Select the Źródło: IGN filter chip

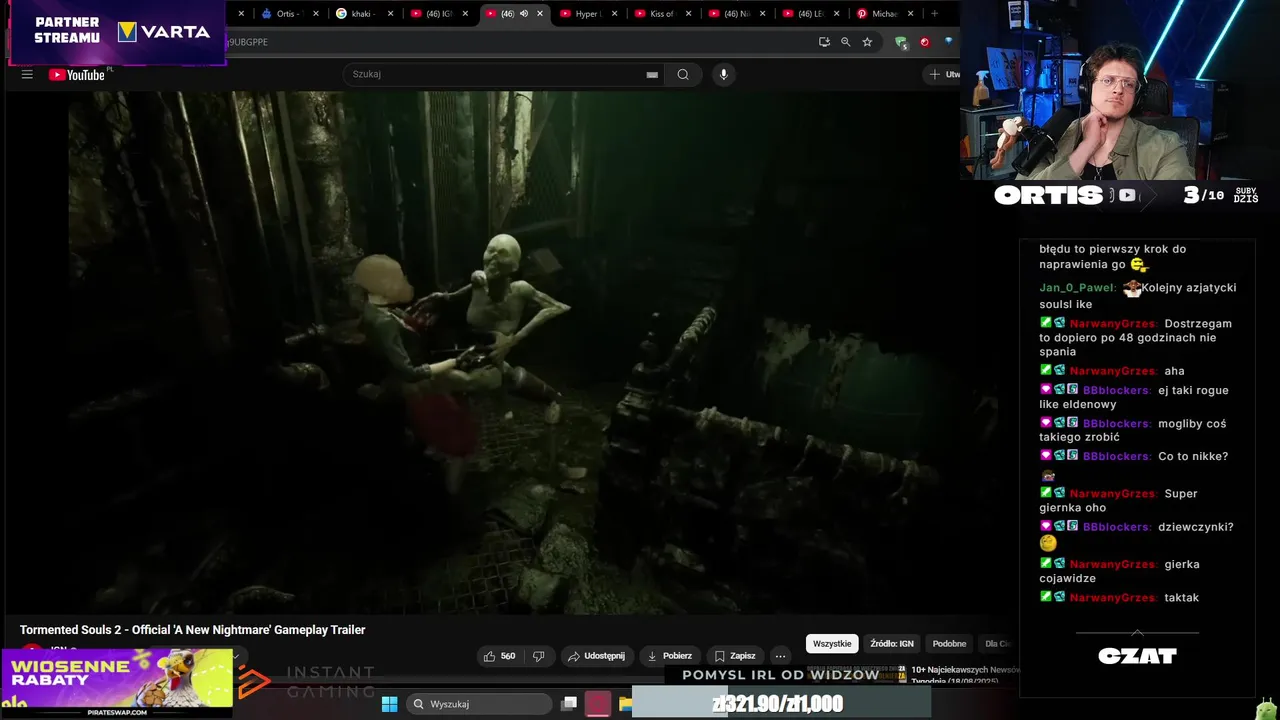892,644
